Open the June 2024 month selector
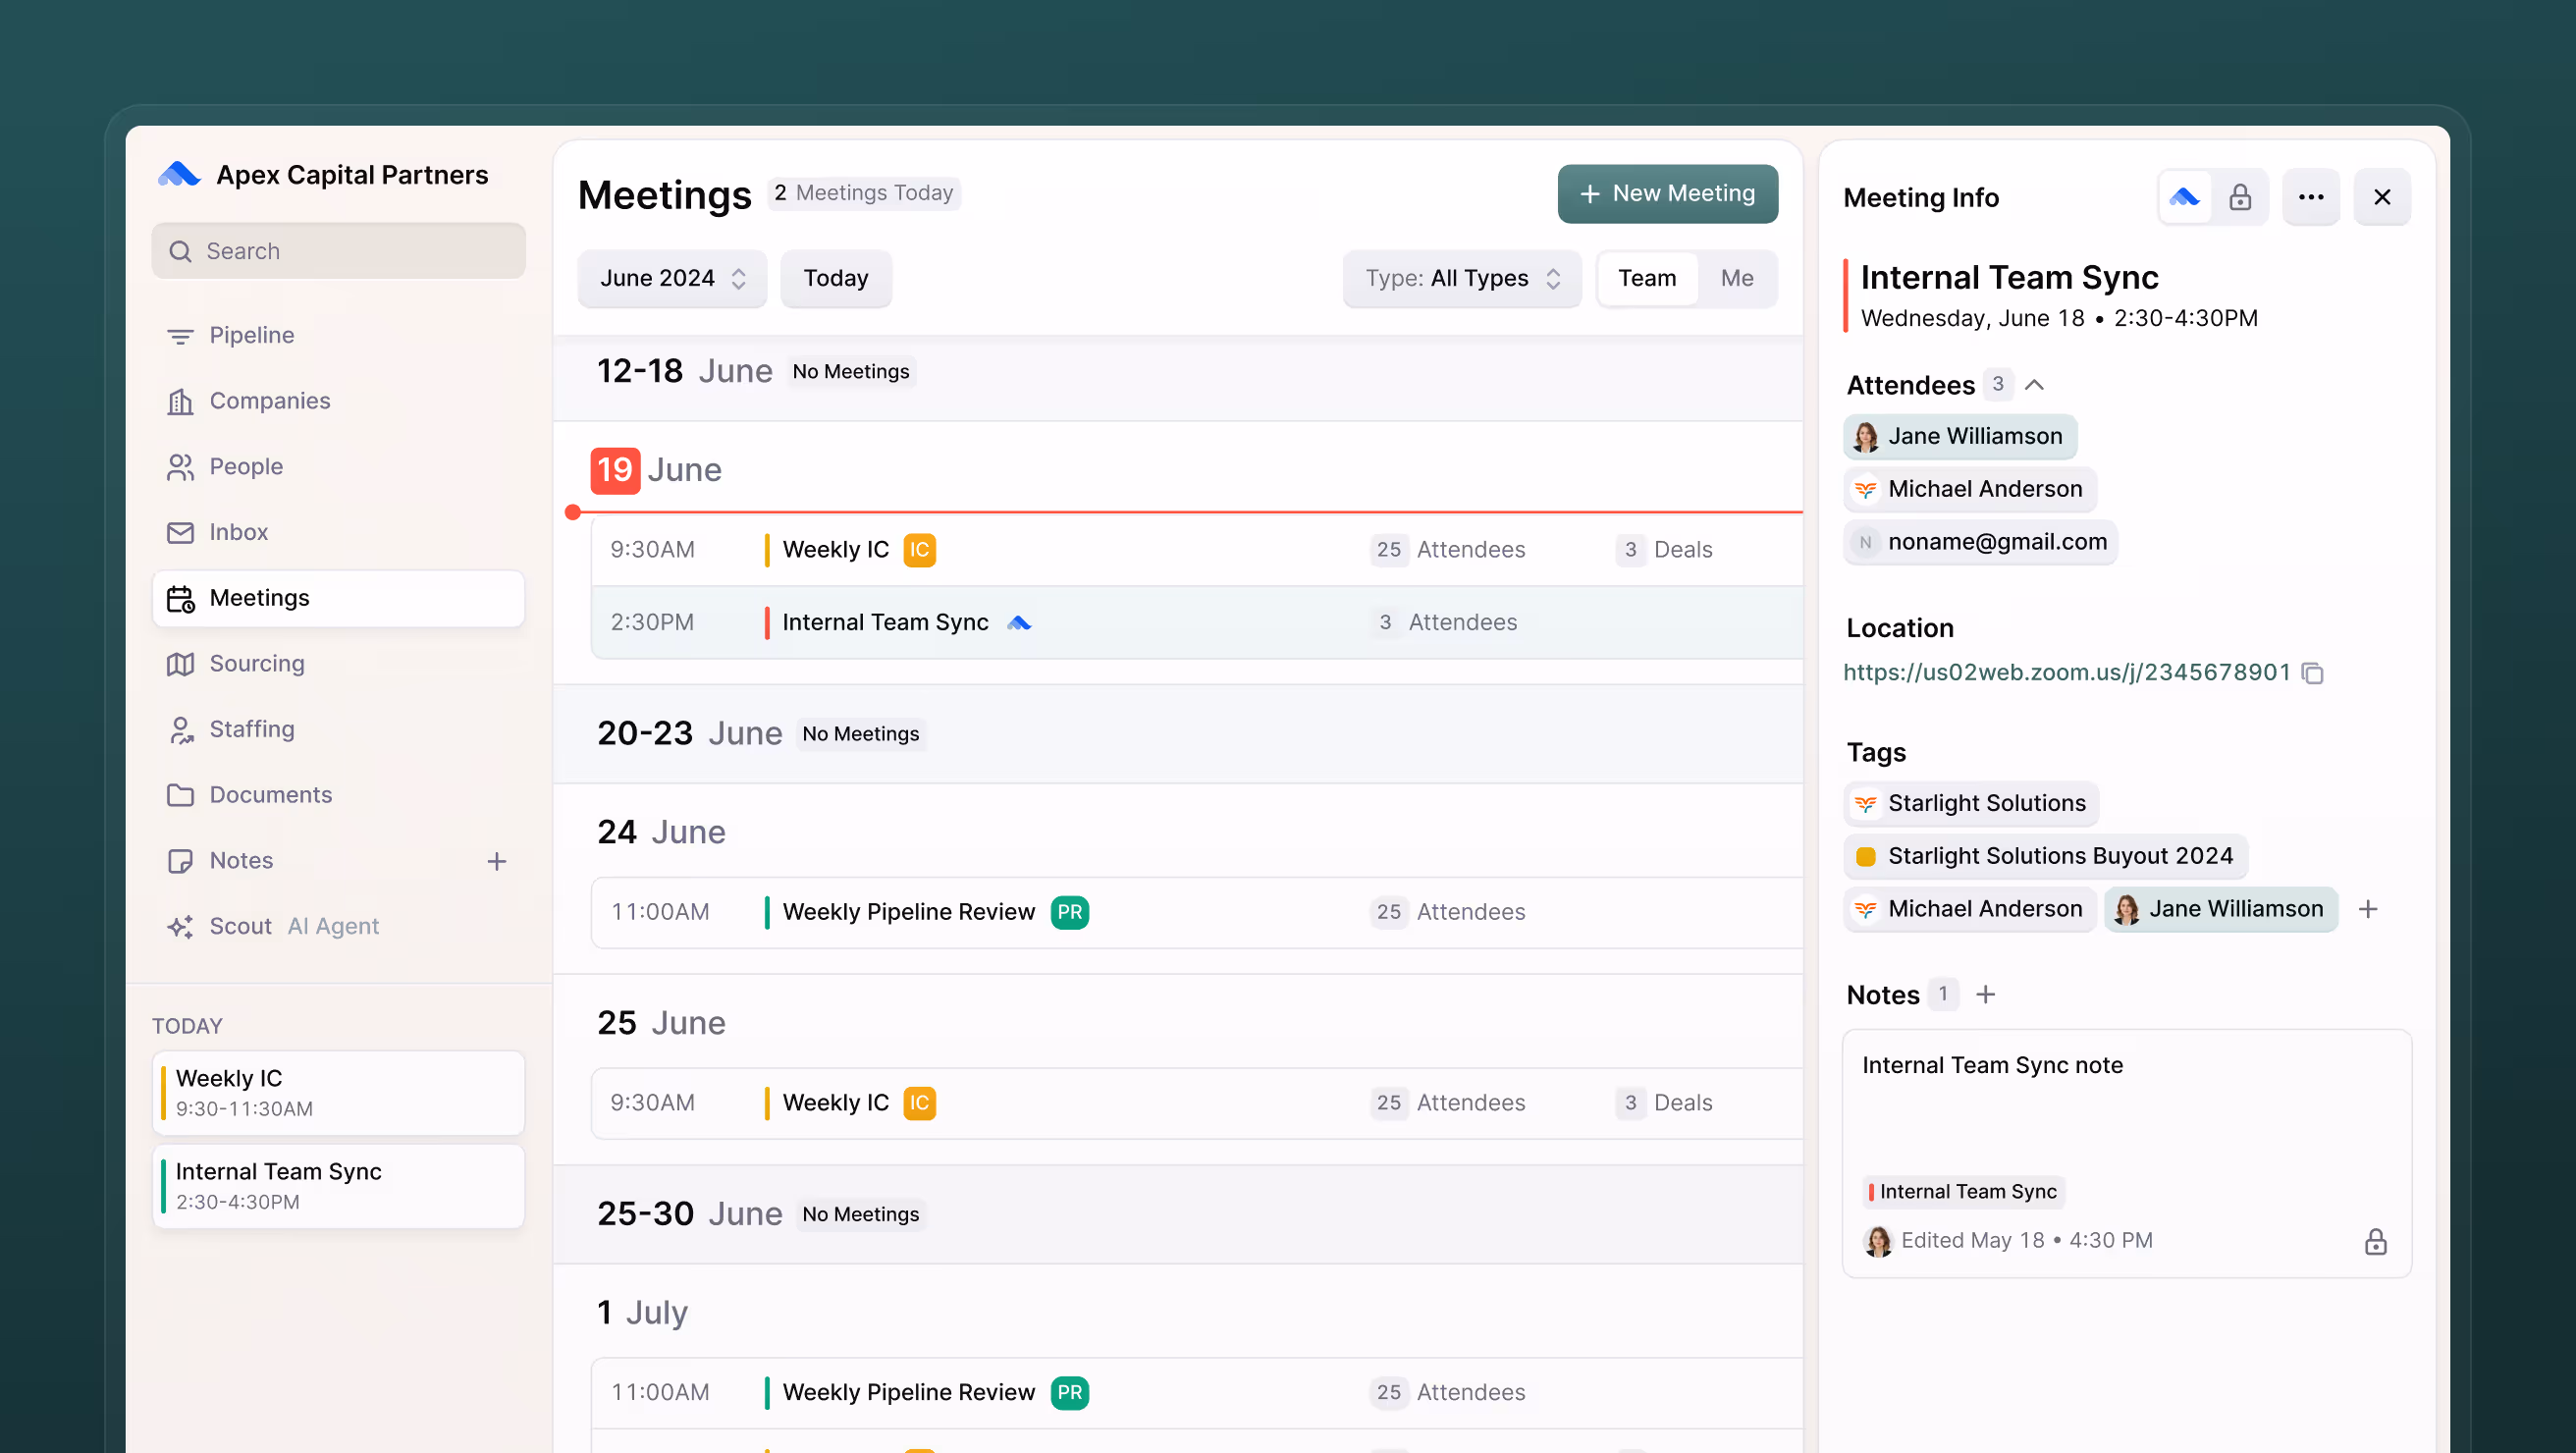This screenshot has width=2576, height=1453. 672,278
